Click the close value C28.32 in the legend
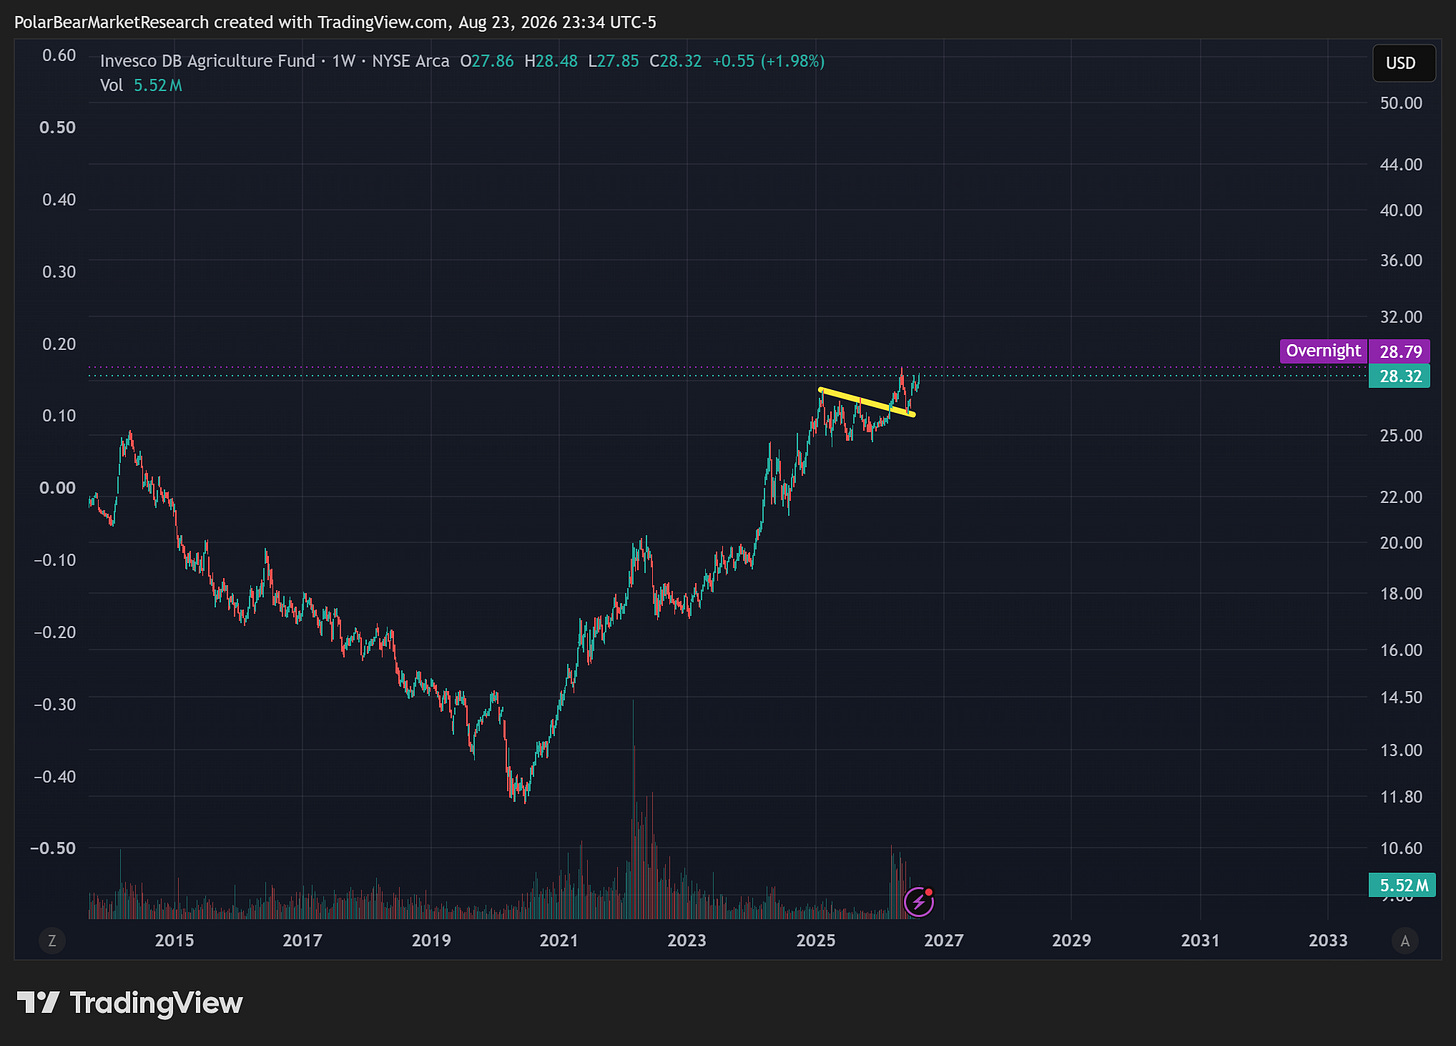 point(676,61)
